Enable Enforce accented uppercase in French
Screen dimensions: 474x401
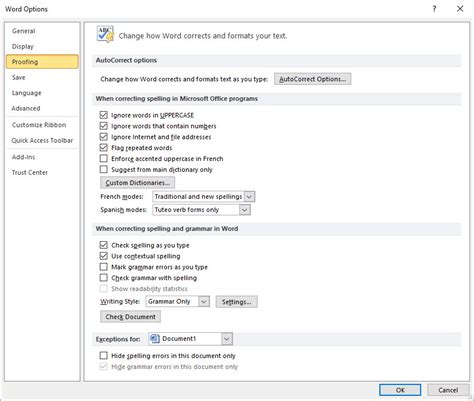click(104, 158)
